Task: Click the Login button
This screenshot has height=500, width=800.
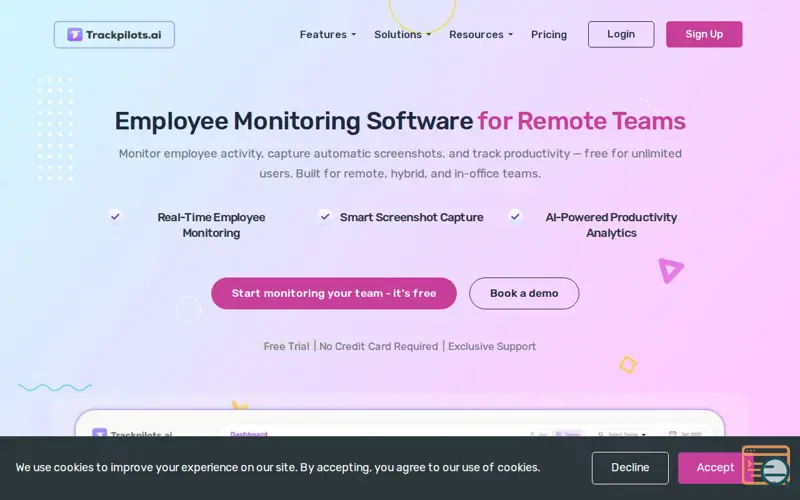Action: coord(621,34)
